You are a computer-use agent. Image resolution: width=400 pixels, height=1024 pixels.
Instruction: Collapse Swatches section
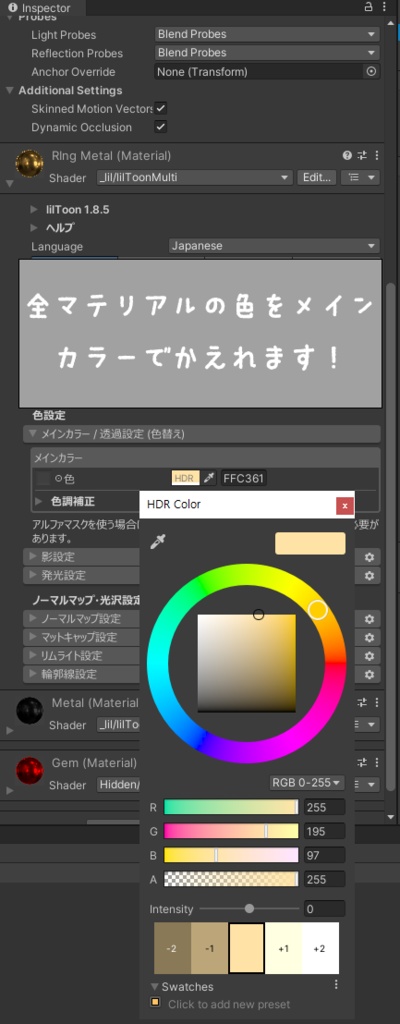click(155, 987)
